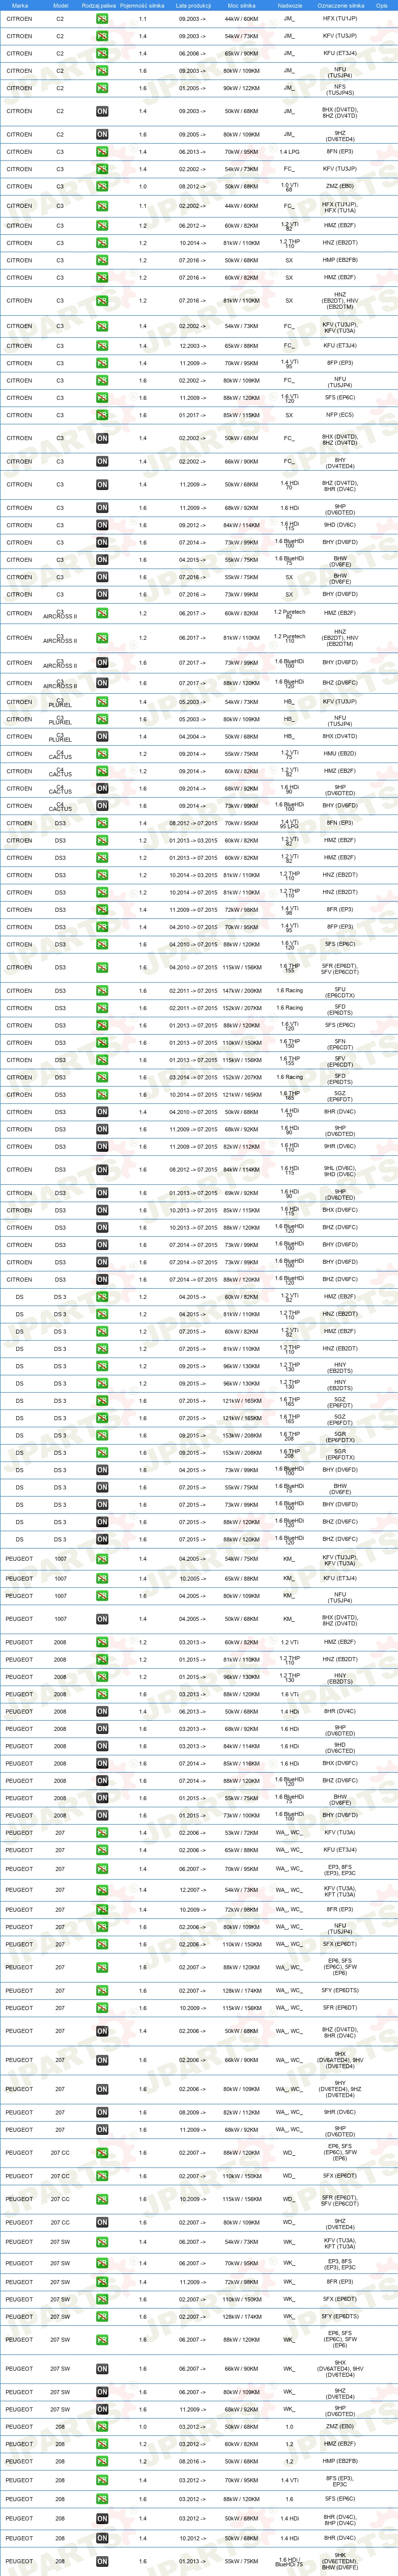Click petrol icon in Peugeot 1007 KFU row
Screen dimensions: 398x2576
[x=102, y=1579]
